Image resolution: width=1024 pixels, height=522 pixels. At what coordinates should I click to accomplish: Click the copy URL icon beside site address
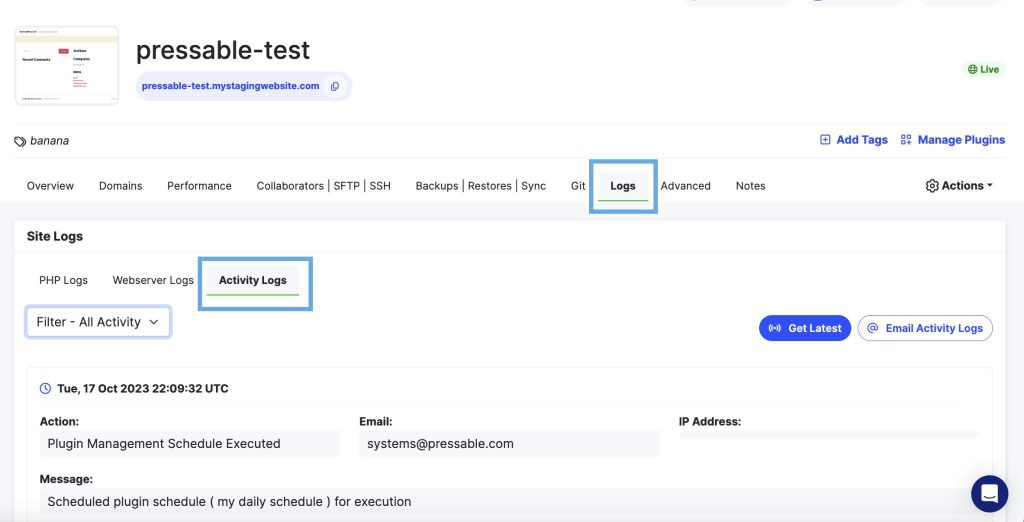pyautogui.click(x=335, y=86)
